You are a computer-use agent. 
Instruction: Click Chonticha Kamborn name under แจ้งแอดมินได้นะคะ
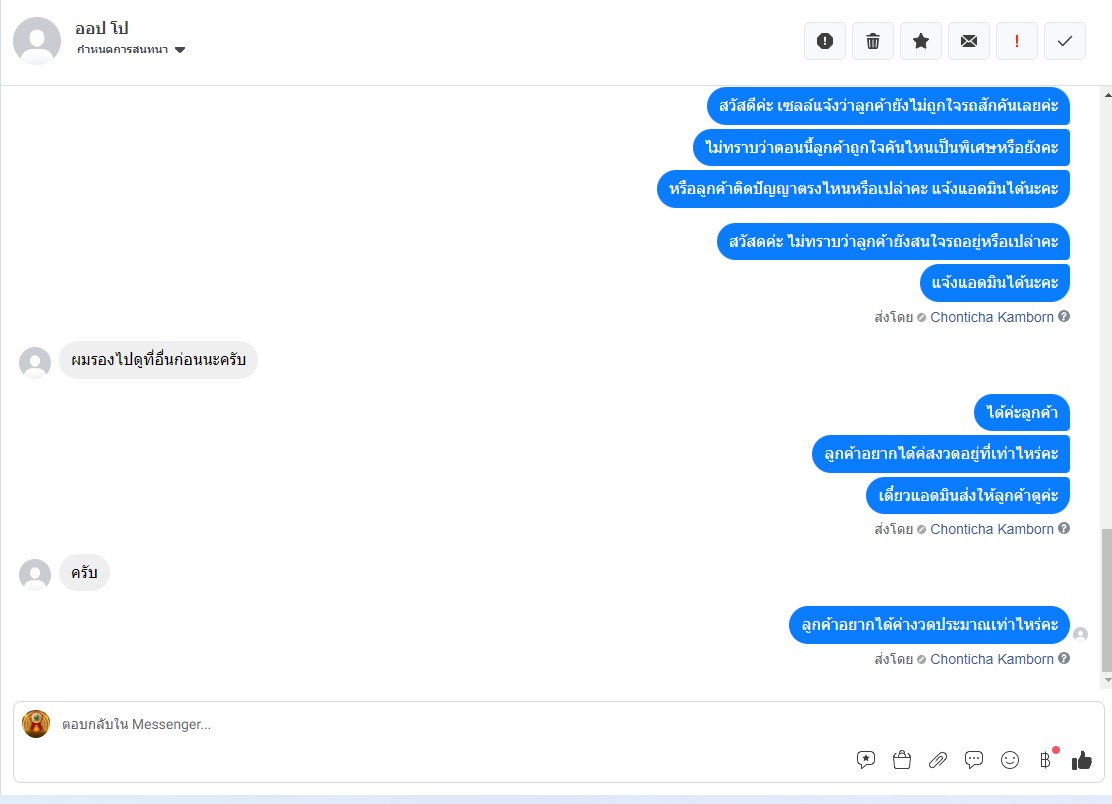point(991,317)
